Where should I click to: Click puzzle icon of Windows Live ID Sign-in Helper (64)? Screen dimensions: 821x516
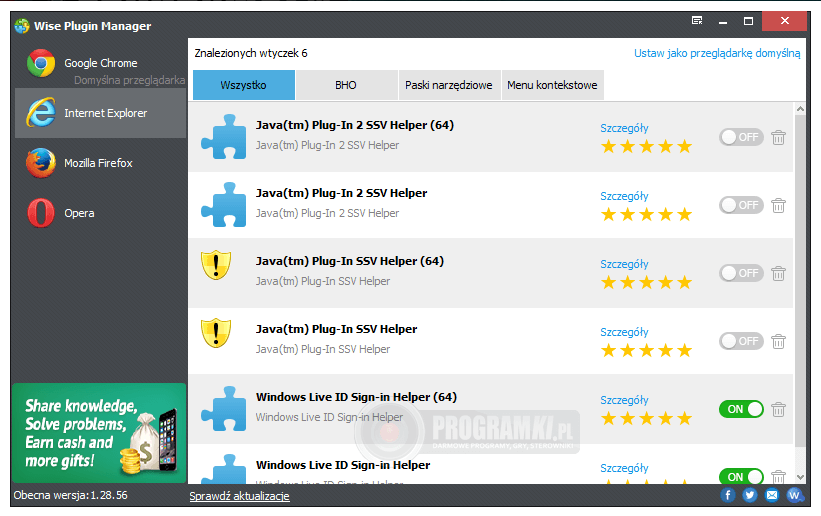pyautogui.click(x=224, y=409)
